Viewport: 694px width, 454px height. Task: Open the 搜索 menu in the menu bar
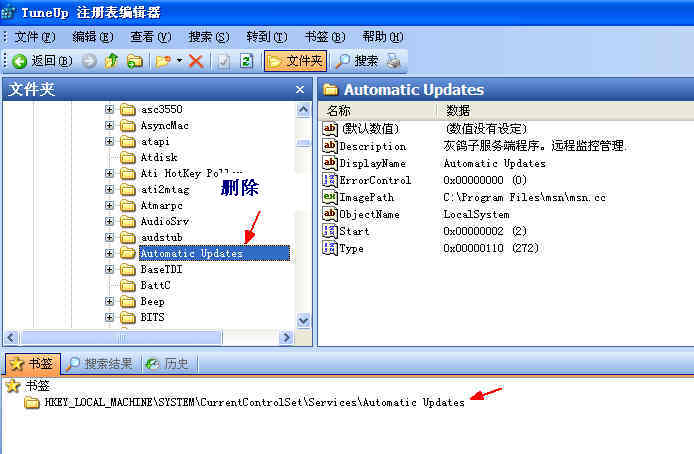click(x=209, y=37)
